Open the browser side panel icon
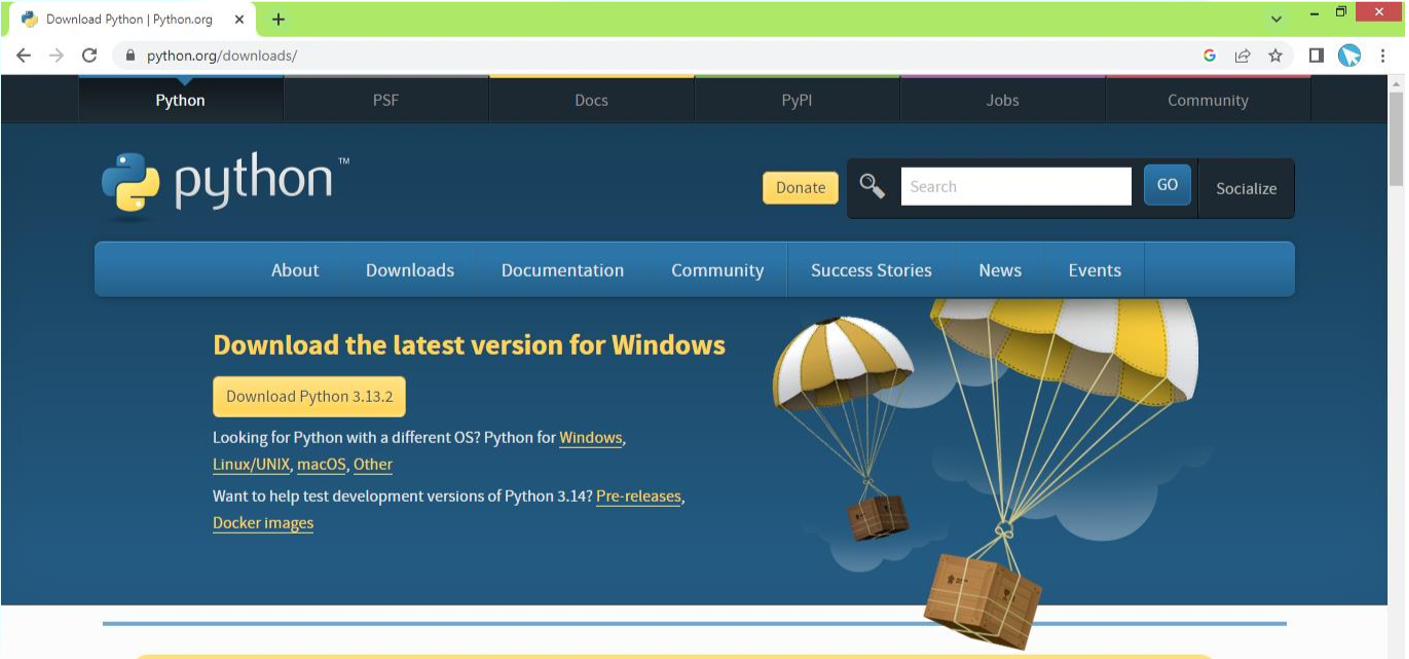The height and width of the screenshot is (659, 1409). pos(1316,56)
